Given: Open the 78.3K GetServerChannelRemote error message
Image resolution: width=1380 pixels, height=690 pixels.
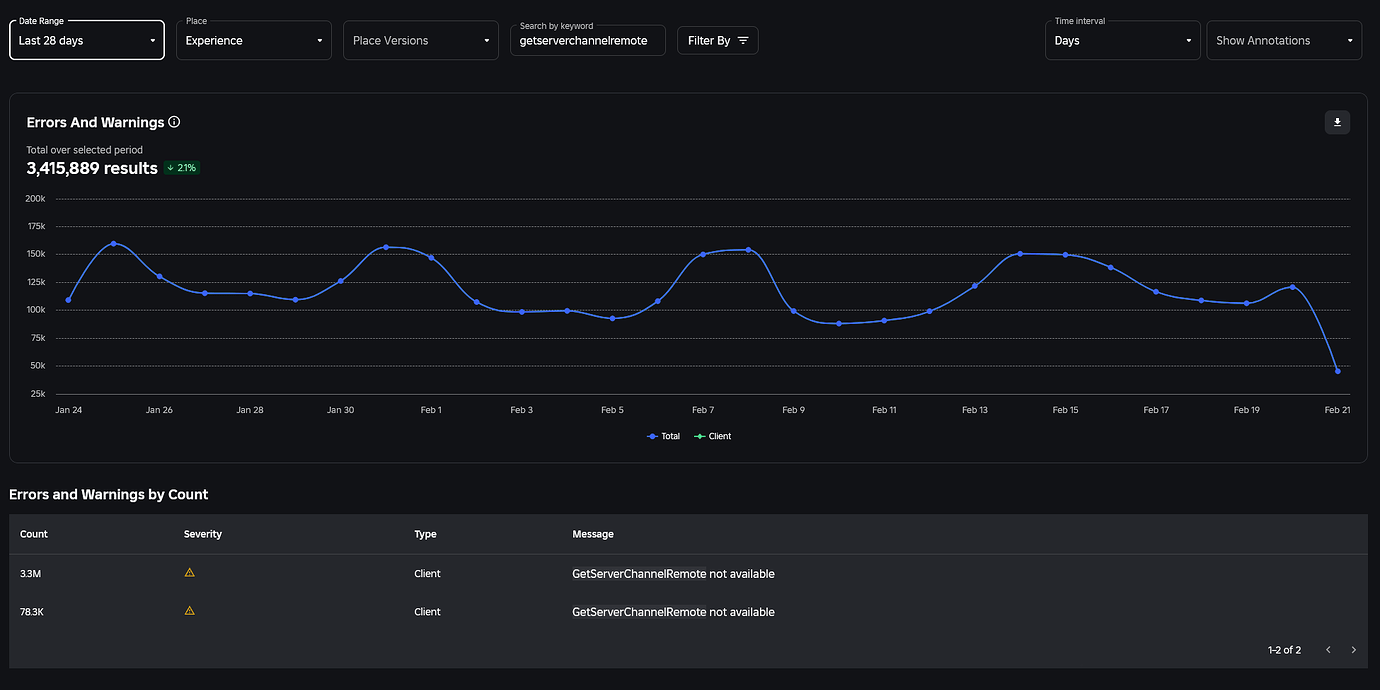Looking at the screenshot, I should tap(673, 612).
